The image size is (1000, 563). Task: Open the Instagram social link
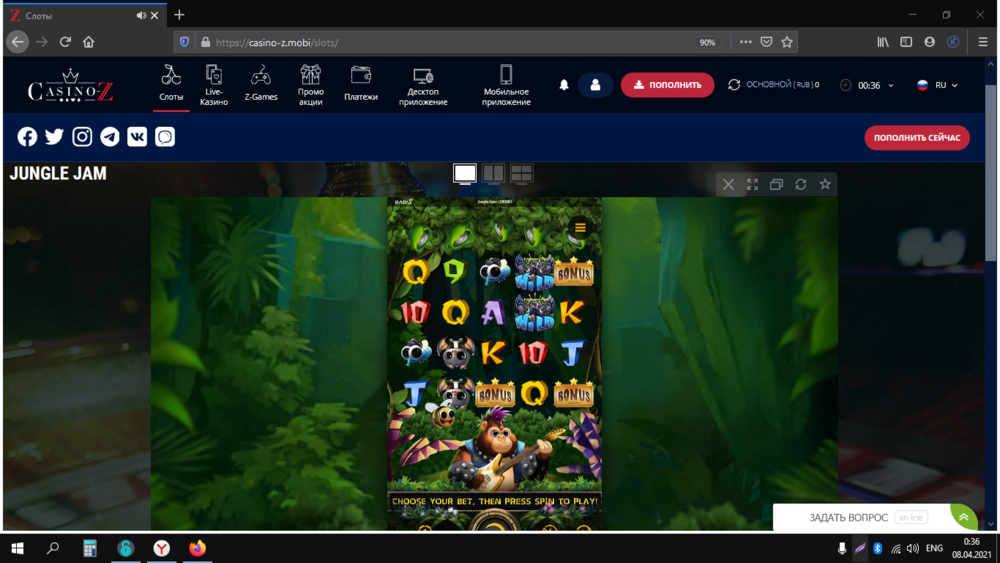pyautogui.click(x=82, y=136)
